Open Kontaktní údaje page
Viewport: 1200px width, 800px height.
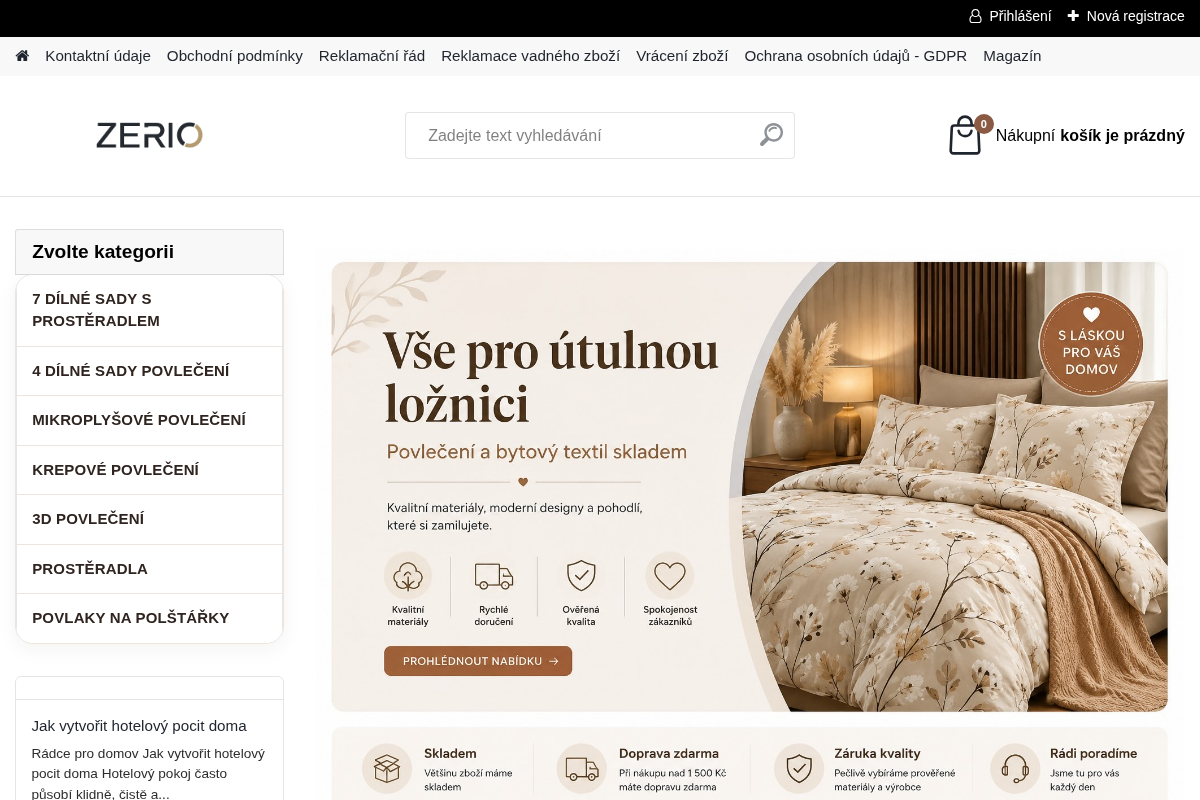tap(98, 56)
